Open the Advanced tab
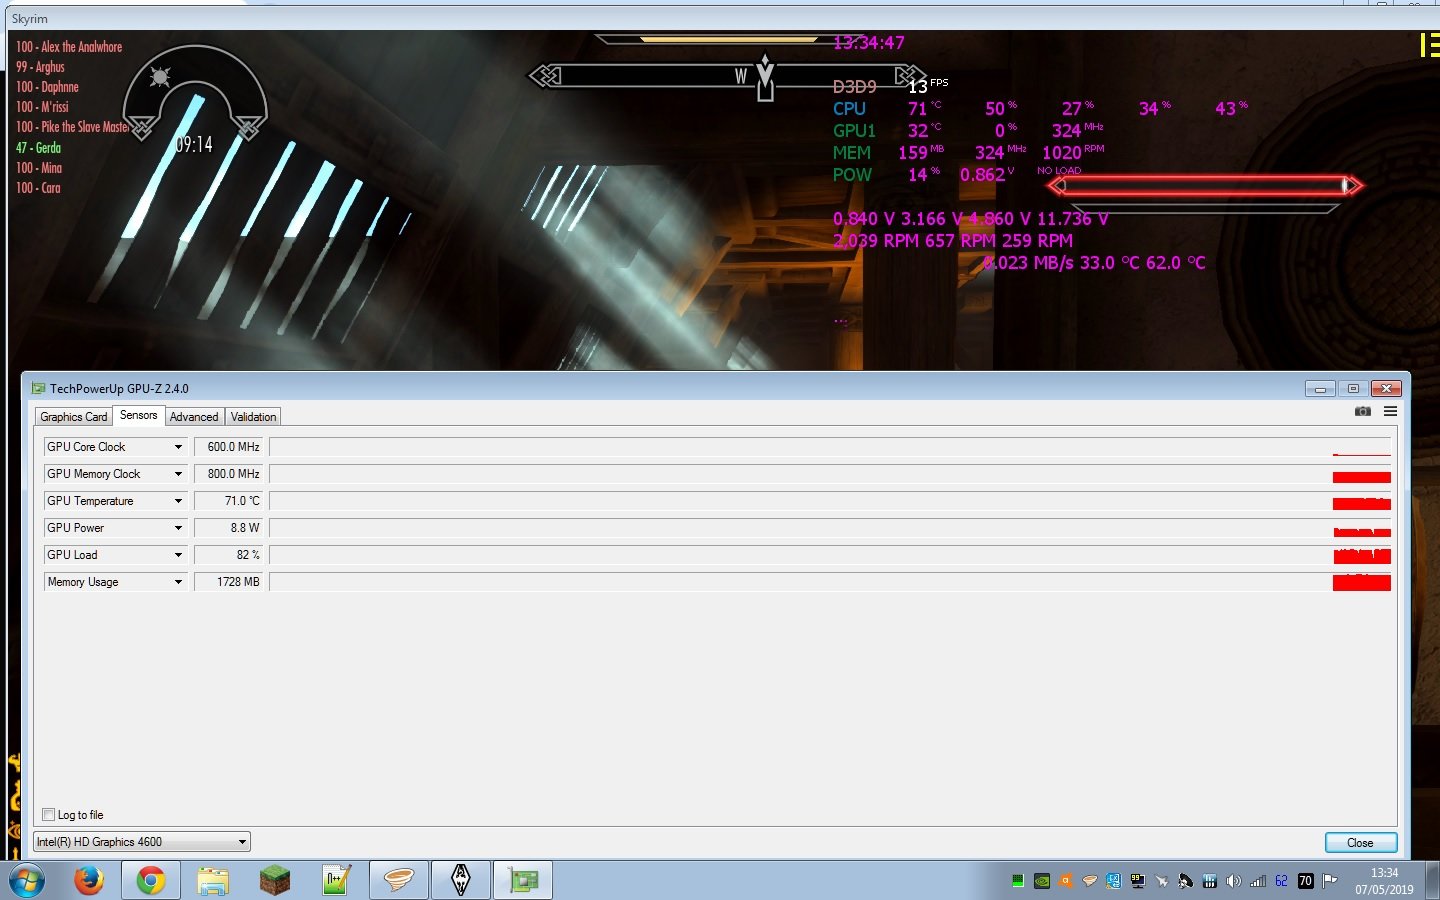 coord(194,417)
